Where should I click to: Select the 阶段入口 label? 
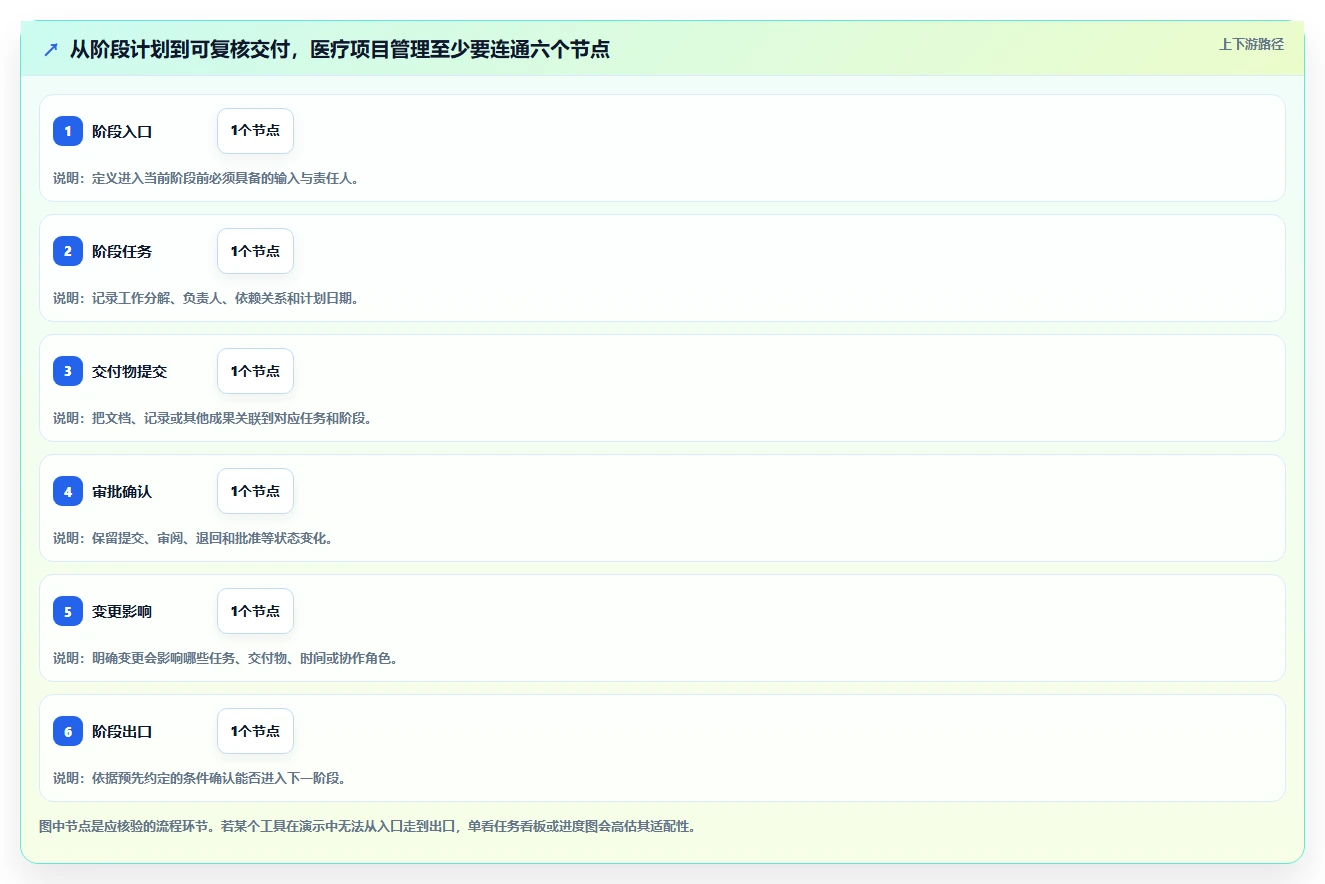[122, 131]
